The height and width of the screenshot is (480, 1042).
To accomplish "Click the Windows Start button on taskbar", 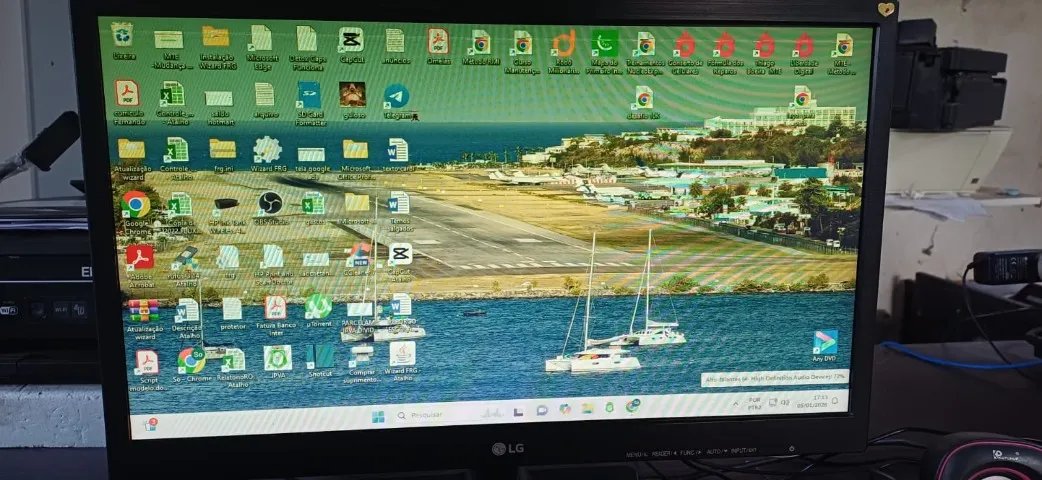I will pyautogui.click(x=378, y=415).
